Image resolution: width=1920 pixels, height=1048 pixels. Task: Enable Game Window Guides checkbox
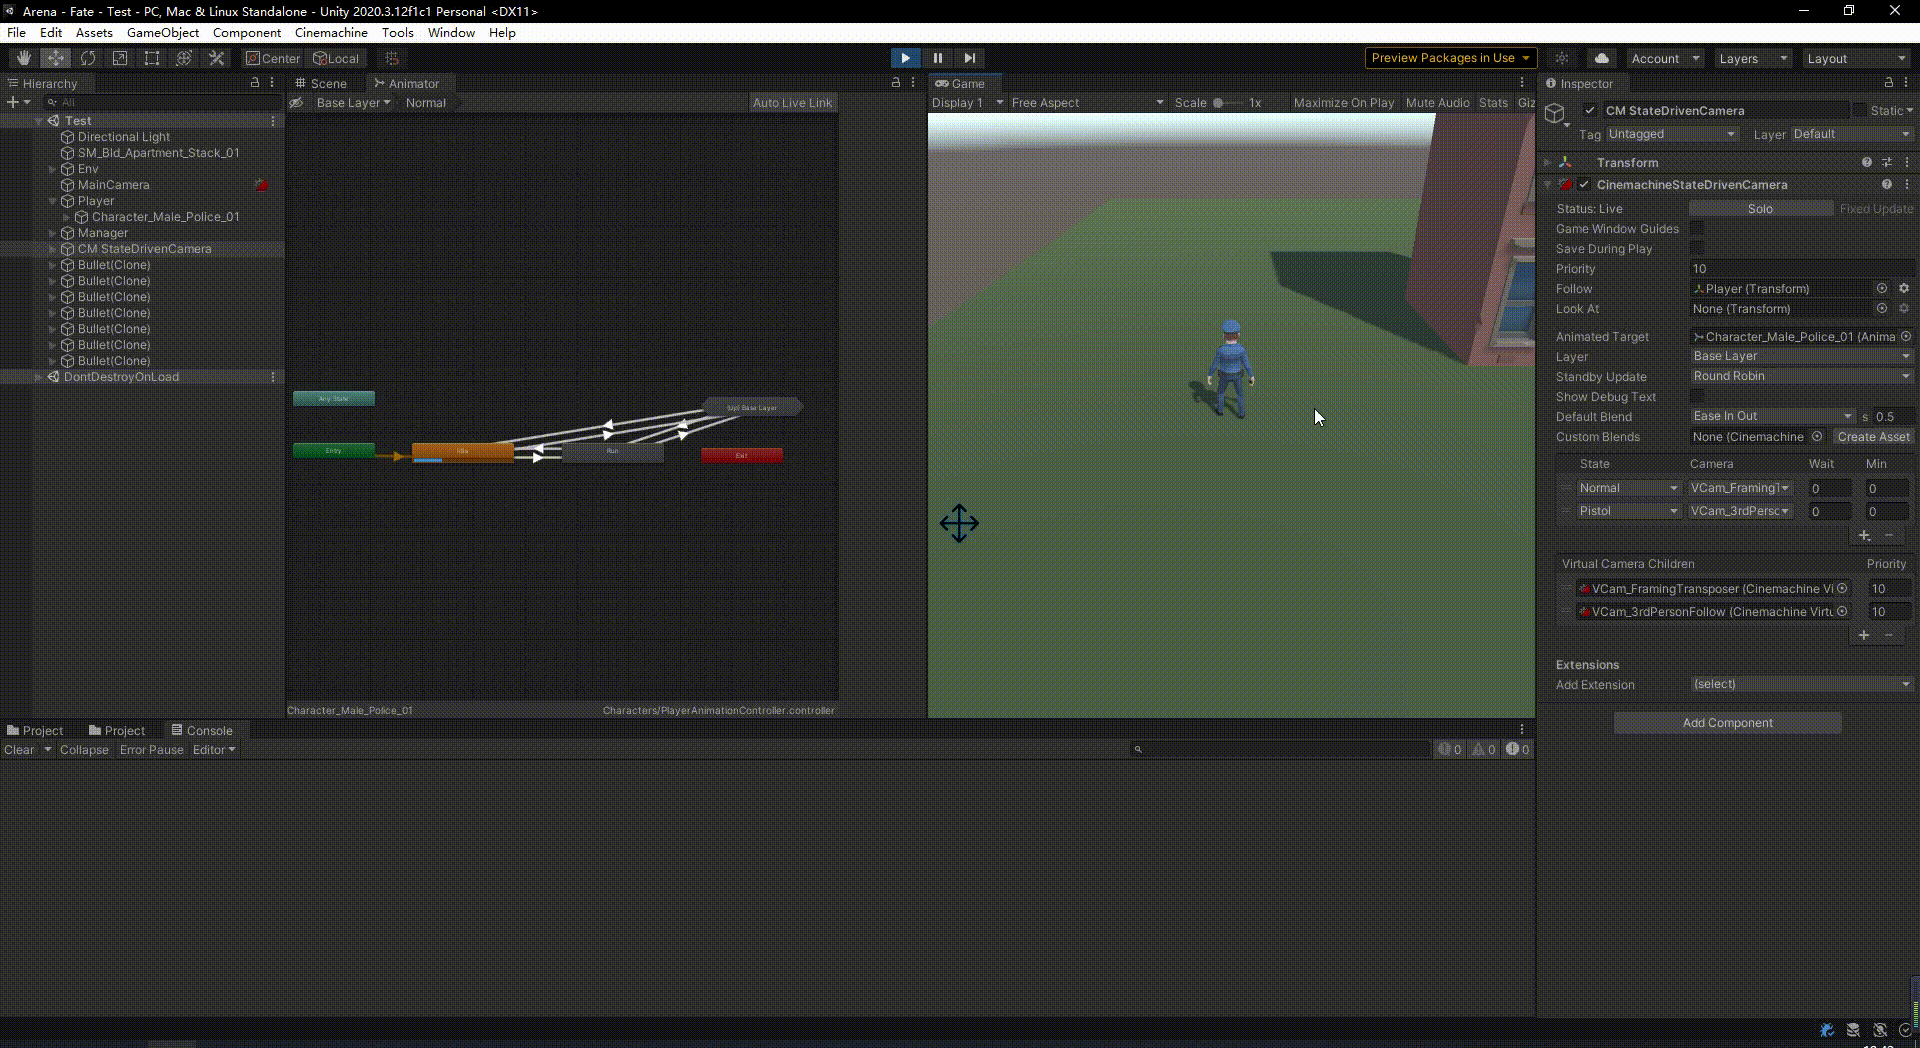[1697, 228]
